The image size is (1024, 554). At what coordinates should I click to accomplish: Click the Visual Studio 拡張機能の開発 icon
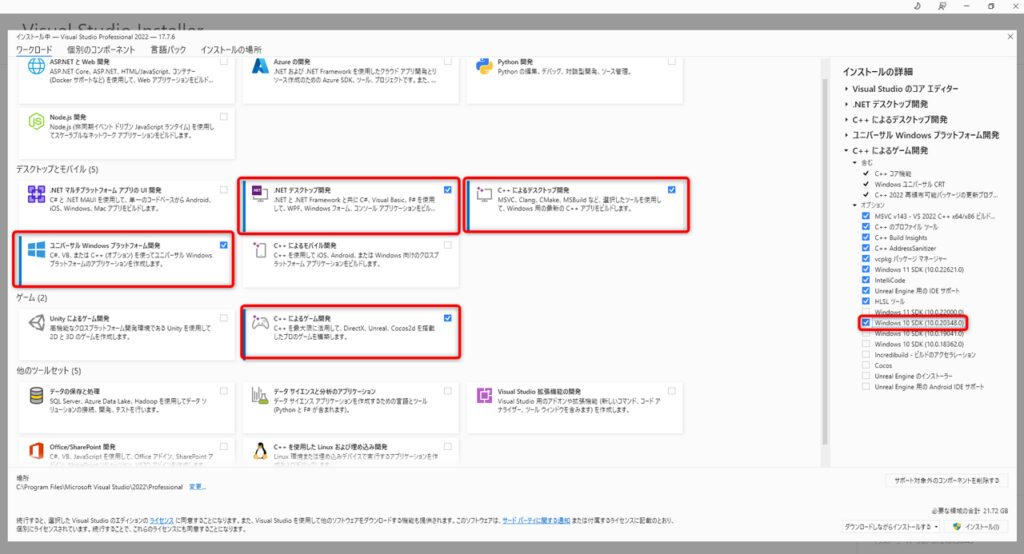(484, 395)
